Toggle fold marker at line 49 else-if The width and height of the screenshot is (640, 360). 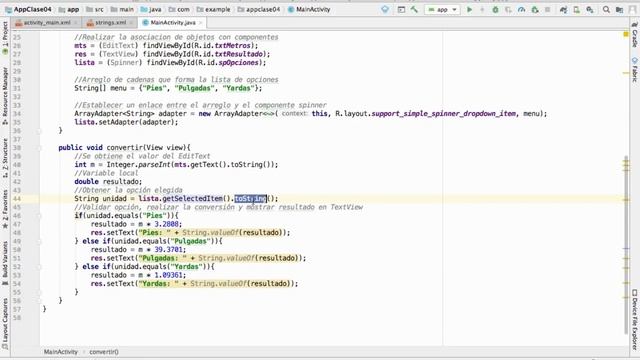(x=40, y=241)
